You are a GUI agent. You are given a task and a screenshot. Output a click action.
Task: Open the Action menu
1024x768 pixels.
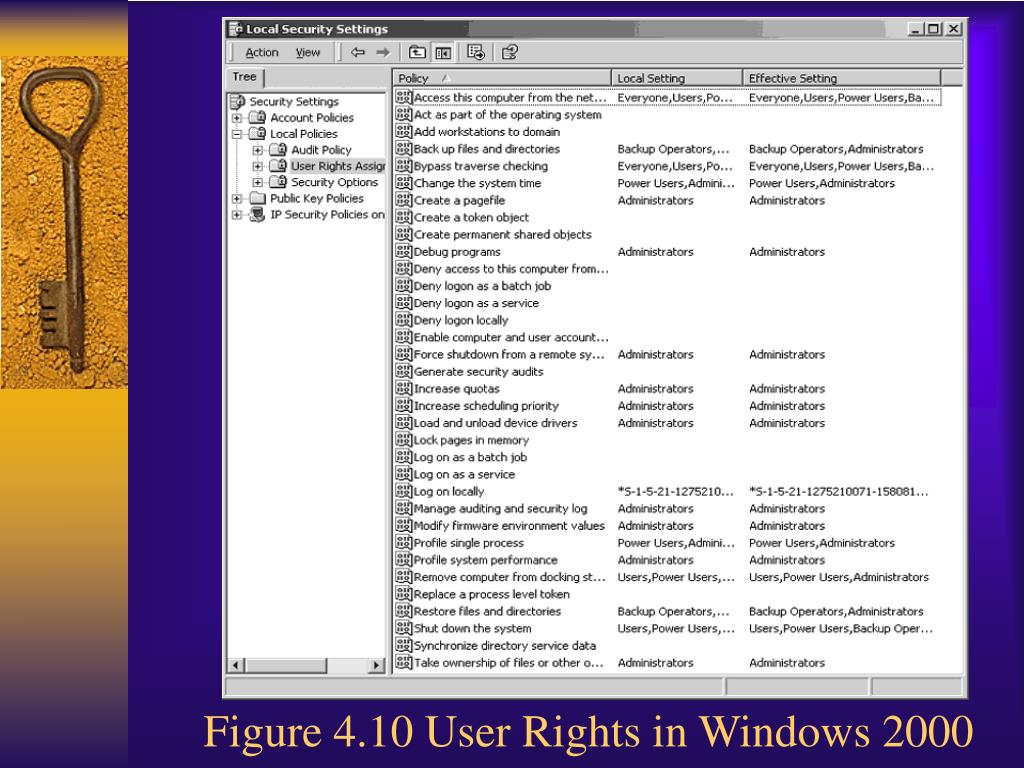(262, 52)
